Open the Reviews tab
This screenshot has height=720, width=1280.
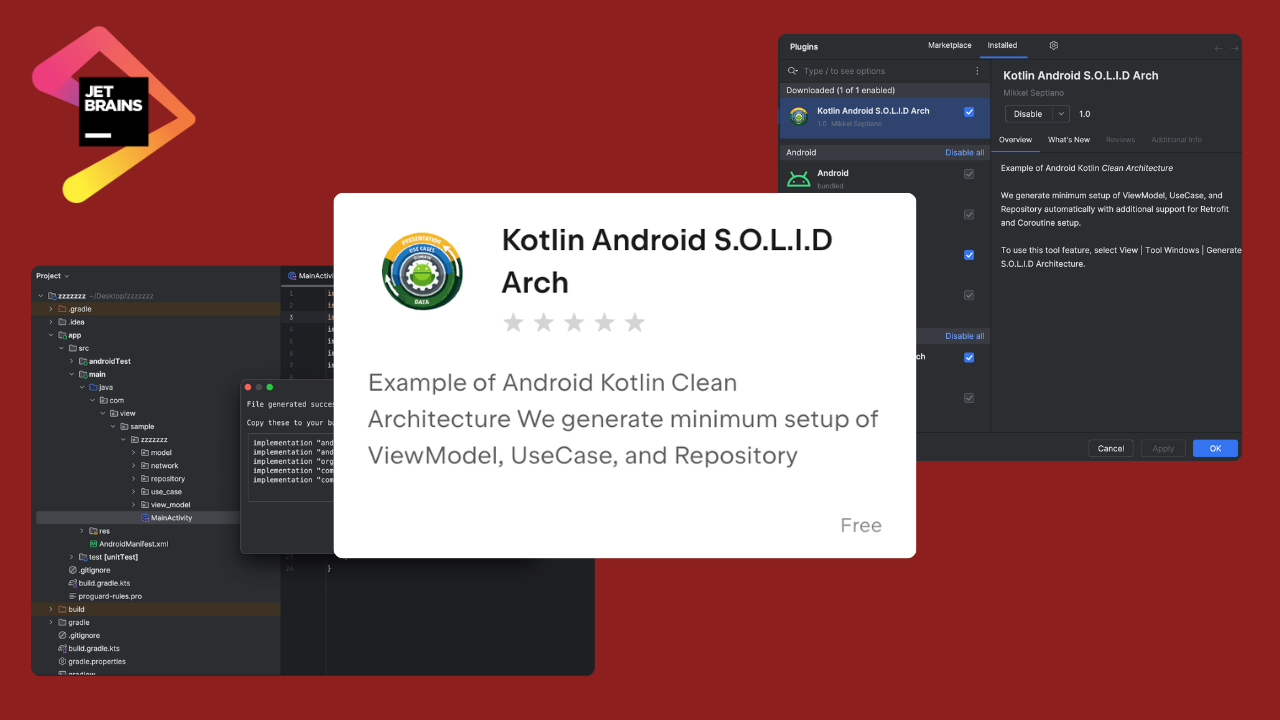(1120, 140)
